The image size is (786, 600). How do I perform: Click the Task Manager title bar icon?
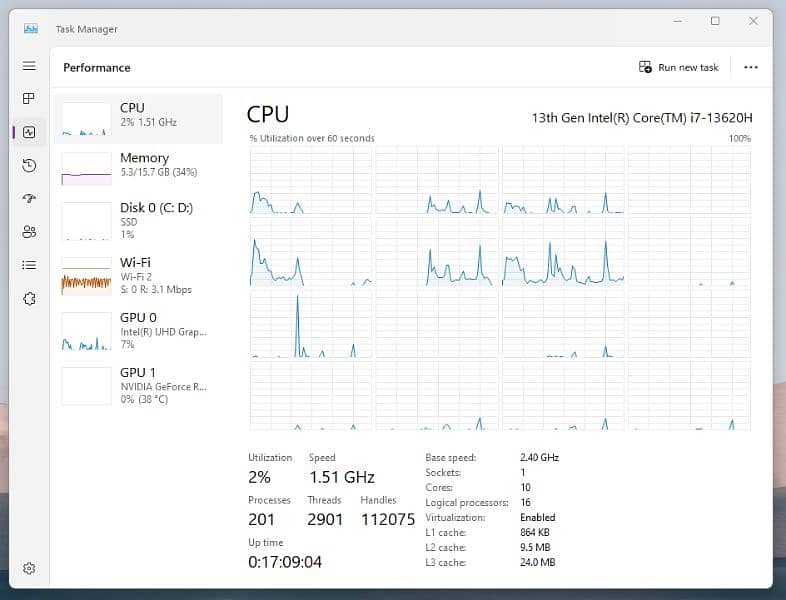[x=30, y=29]
